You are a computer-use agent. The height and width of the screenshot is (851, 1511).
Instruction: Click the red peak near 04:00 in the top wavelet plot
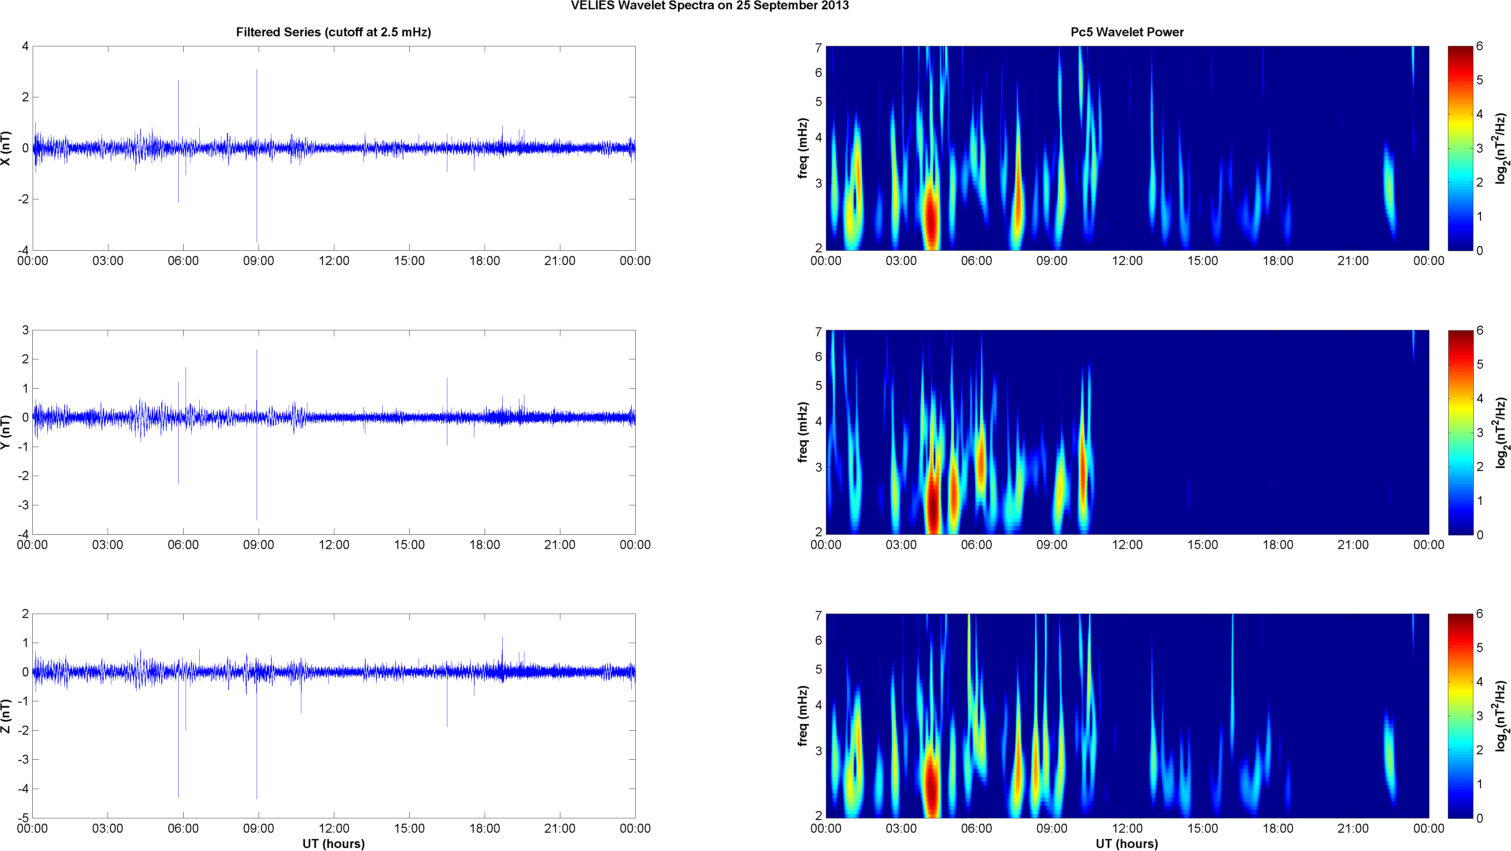click(x=931, y=218)
